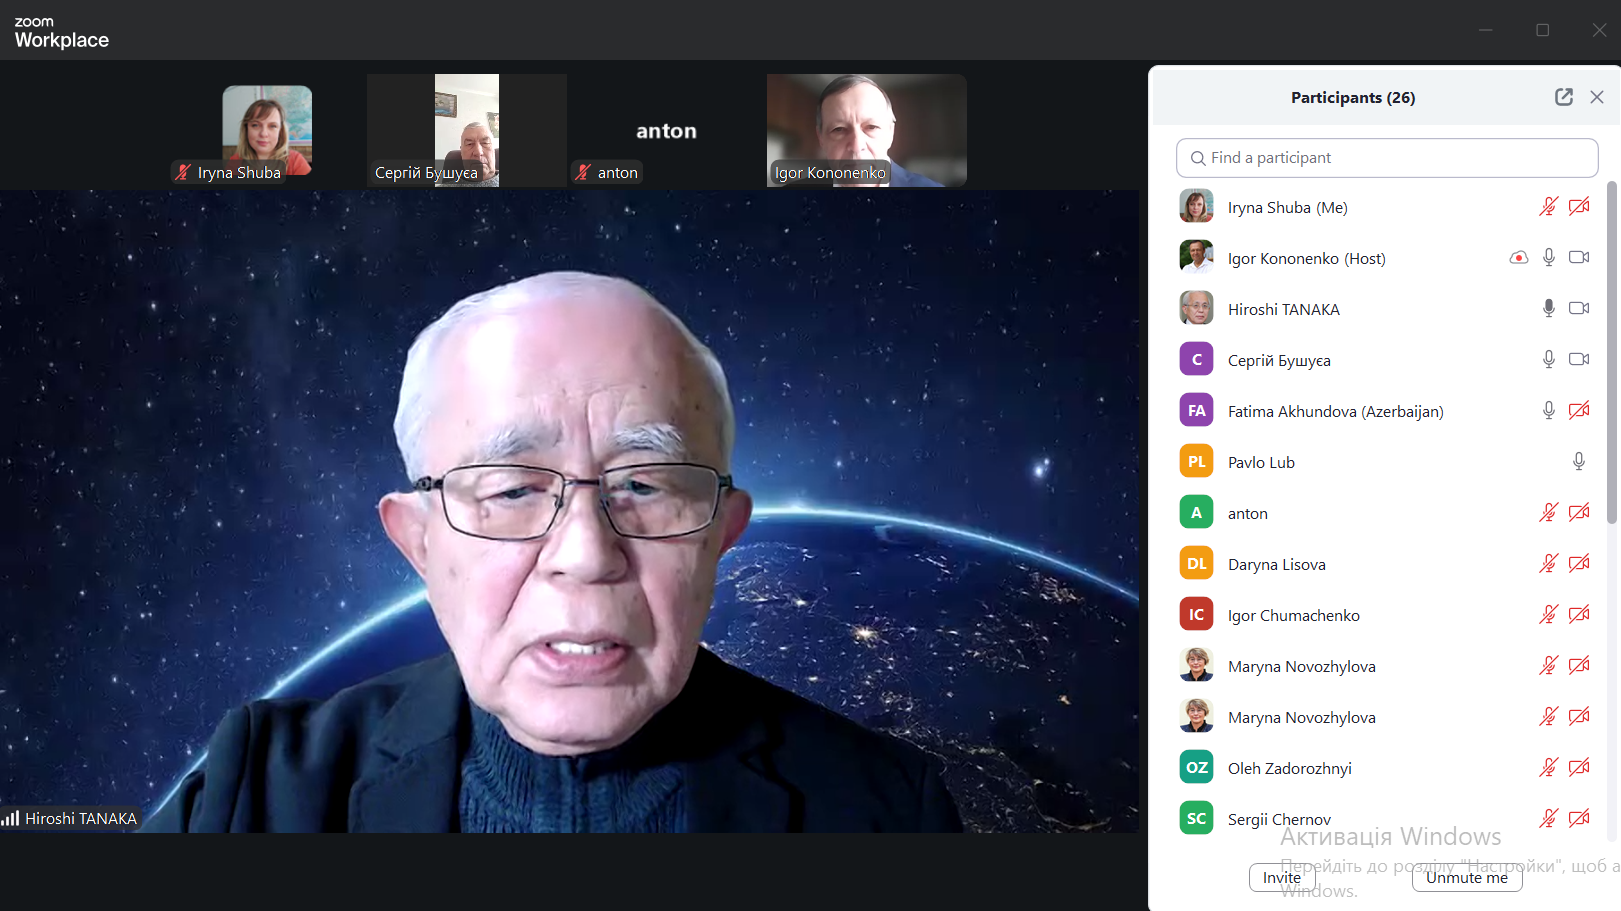Click the Hiroshi TANAKA name label on main video
Screen dimensions: 1621x911
coord(81,818)
